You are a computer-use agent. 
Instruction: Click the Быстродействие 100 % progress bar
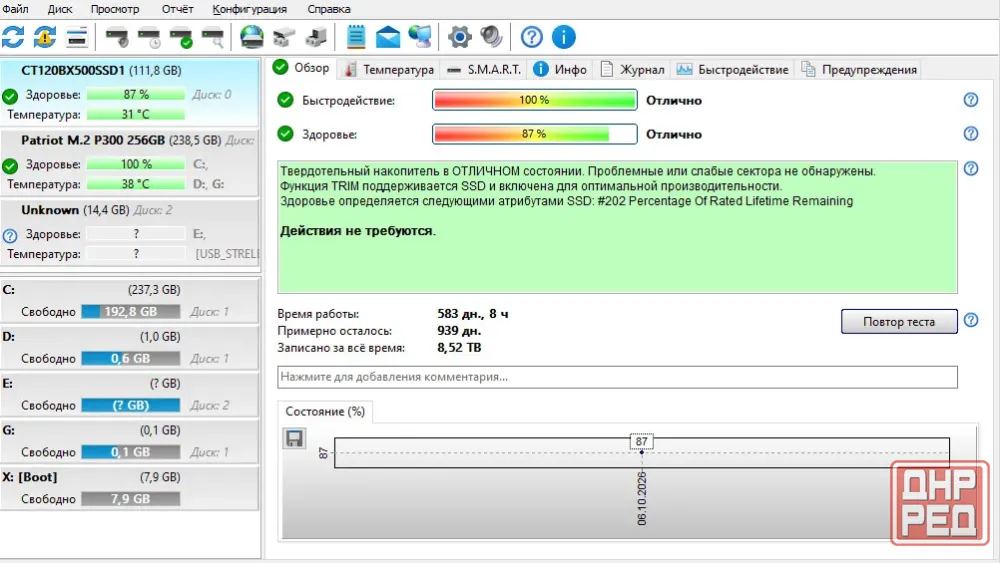click(534, 100)
